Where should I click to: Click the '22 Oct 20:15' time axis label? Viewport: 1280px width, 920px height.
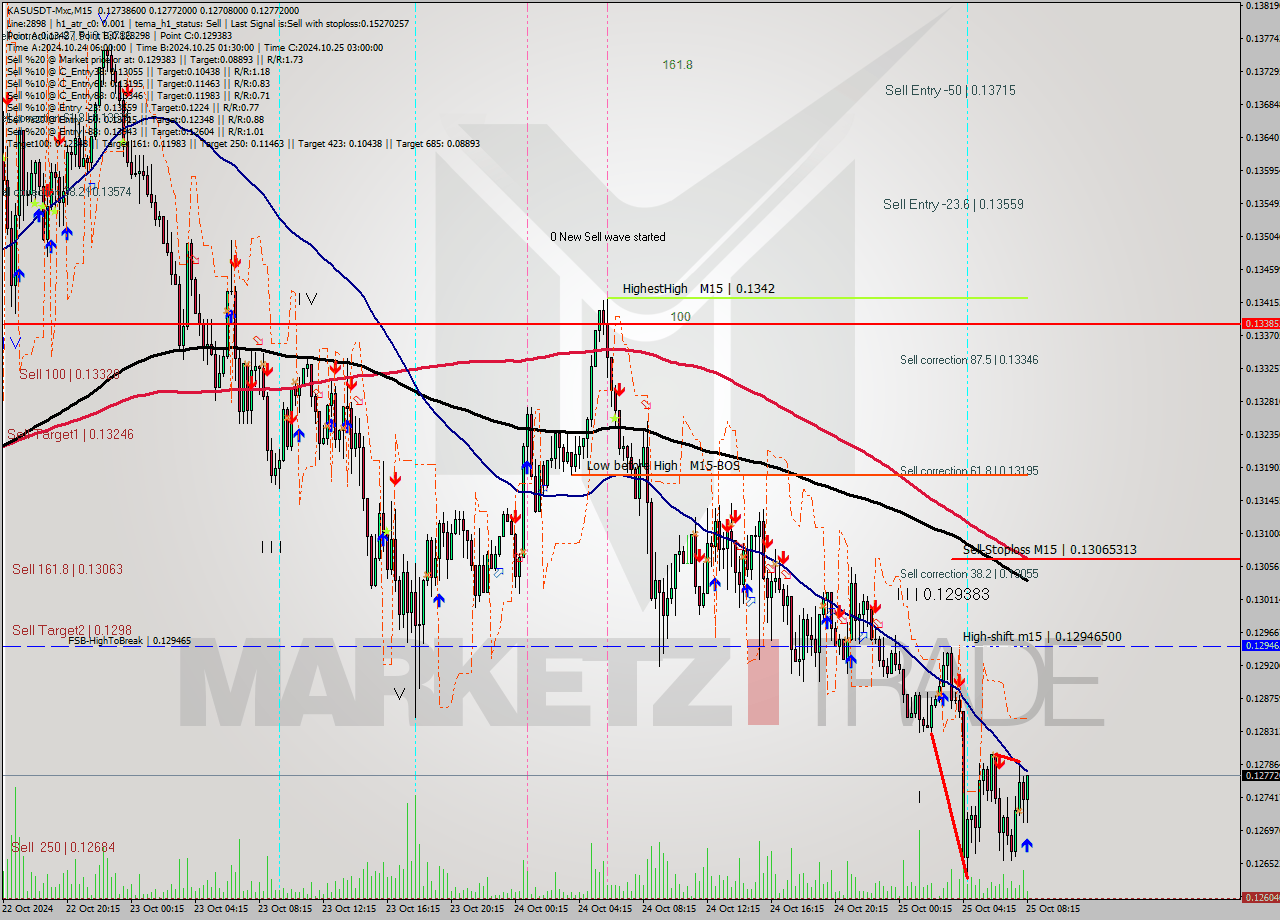[x=94, y=910]
